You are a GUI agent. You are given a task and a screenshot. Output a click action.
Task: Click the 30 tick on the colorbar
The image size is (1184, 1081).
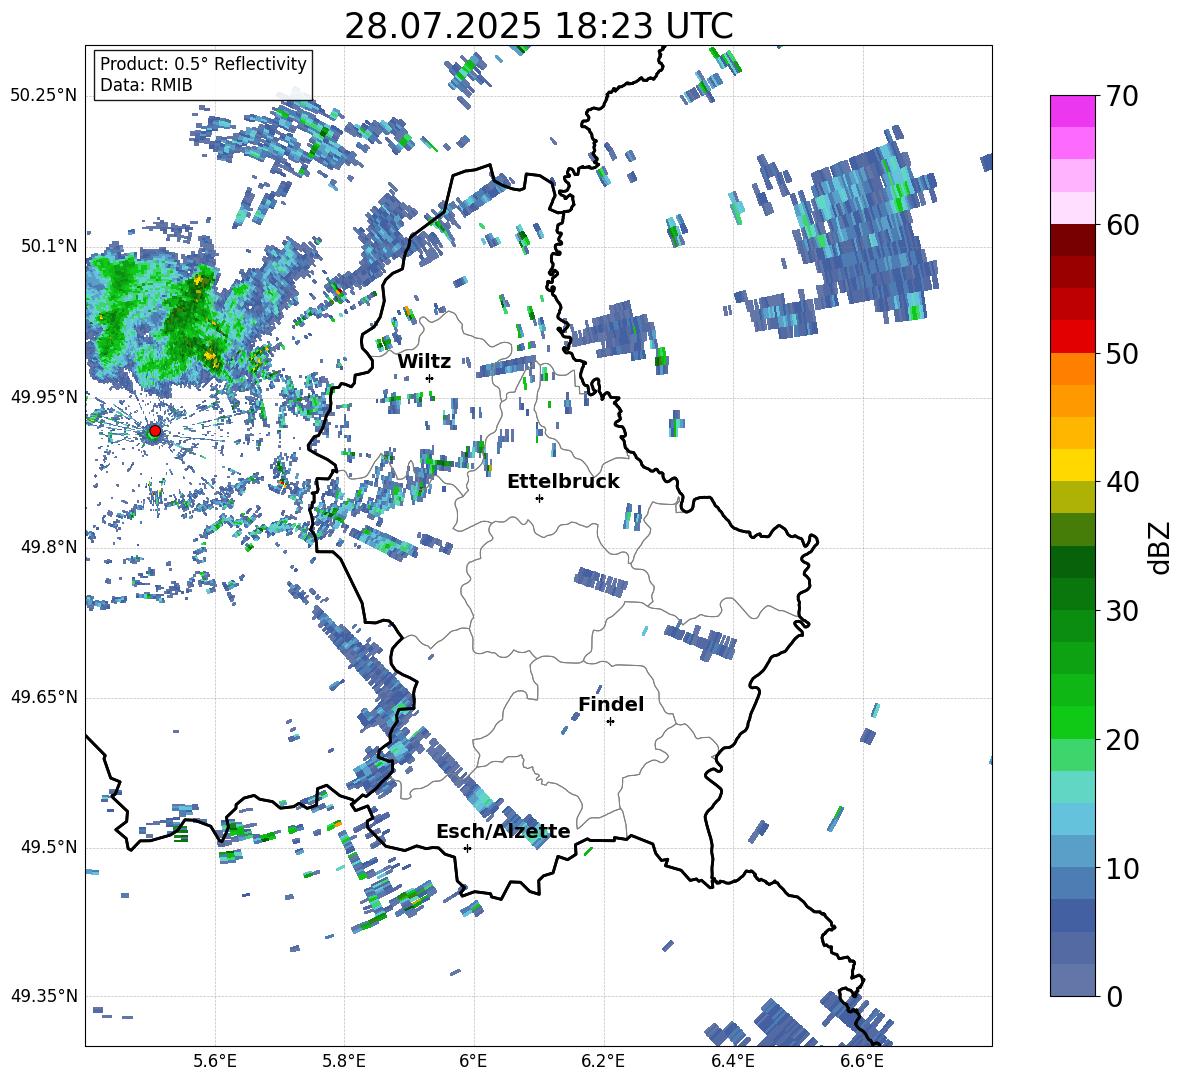[x=1122, y=611]
